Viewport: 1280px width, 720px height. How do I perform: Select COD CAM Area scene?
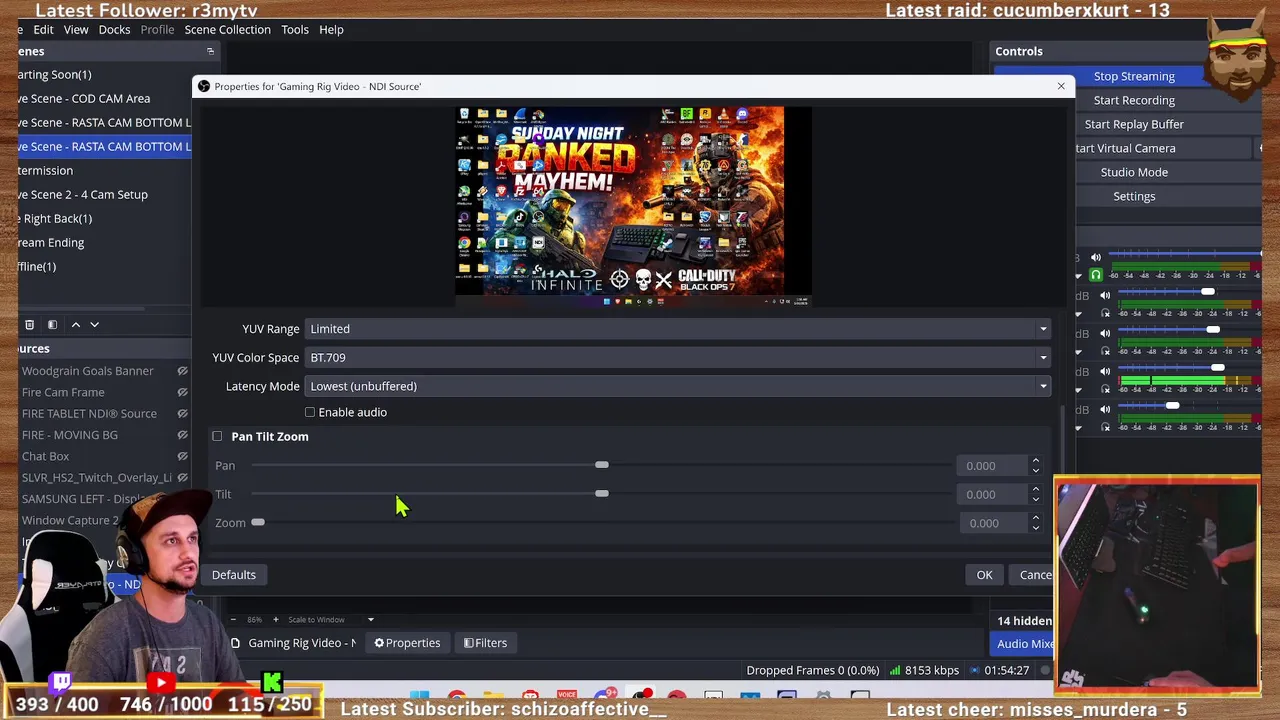104,98
